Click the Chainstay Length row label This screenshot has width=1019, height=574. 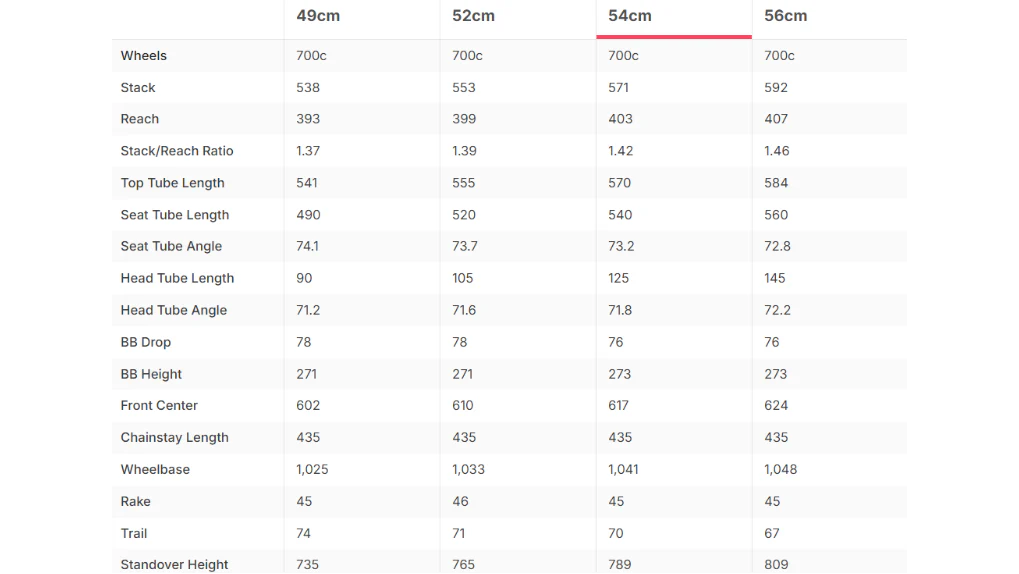175,437
